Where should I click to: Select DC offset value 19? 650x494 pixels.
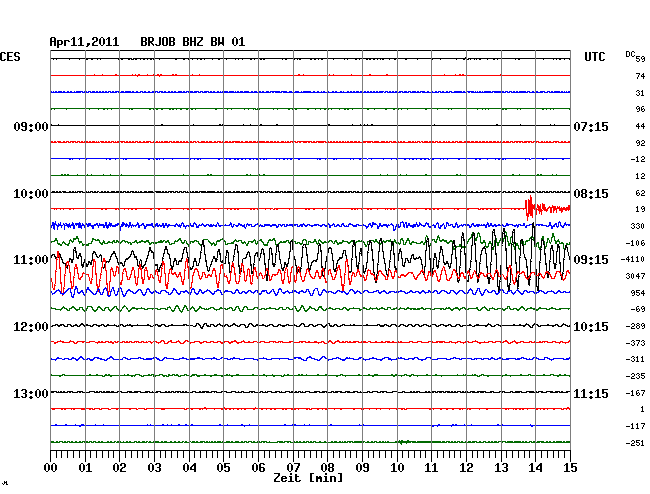(x=640, y=209)
